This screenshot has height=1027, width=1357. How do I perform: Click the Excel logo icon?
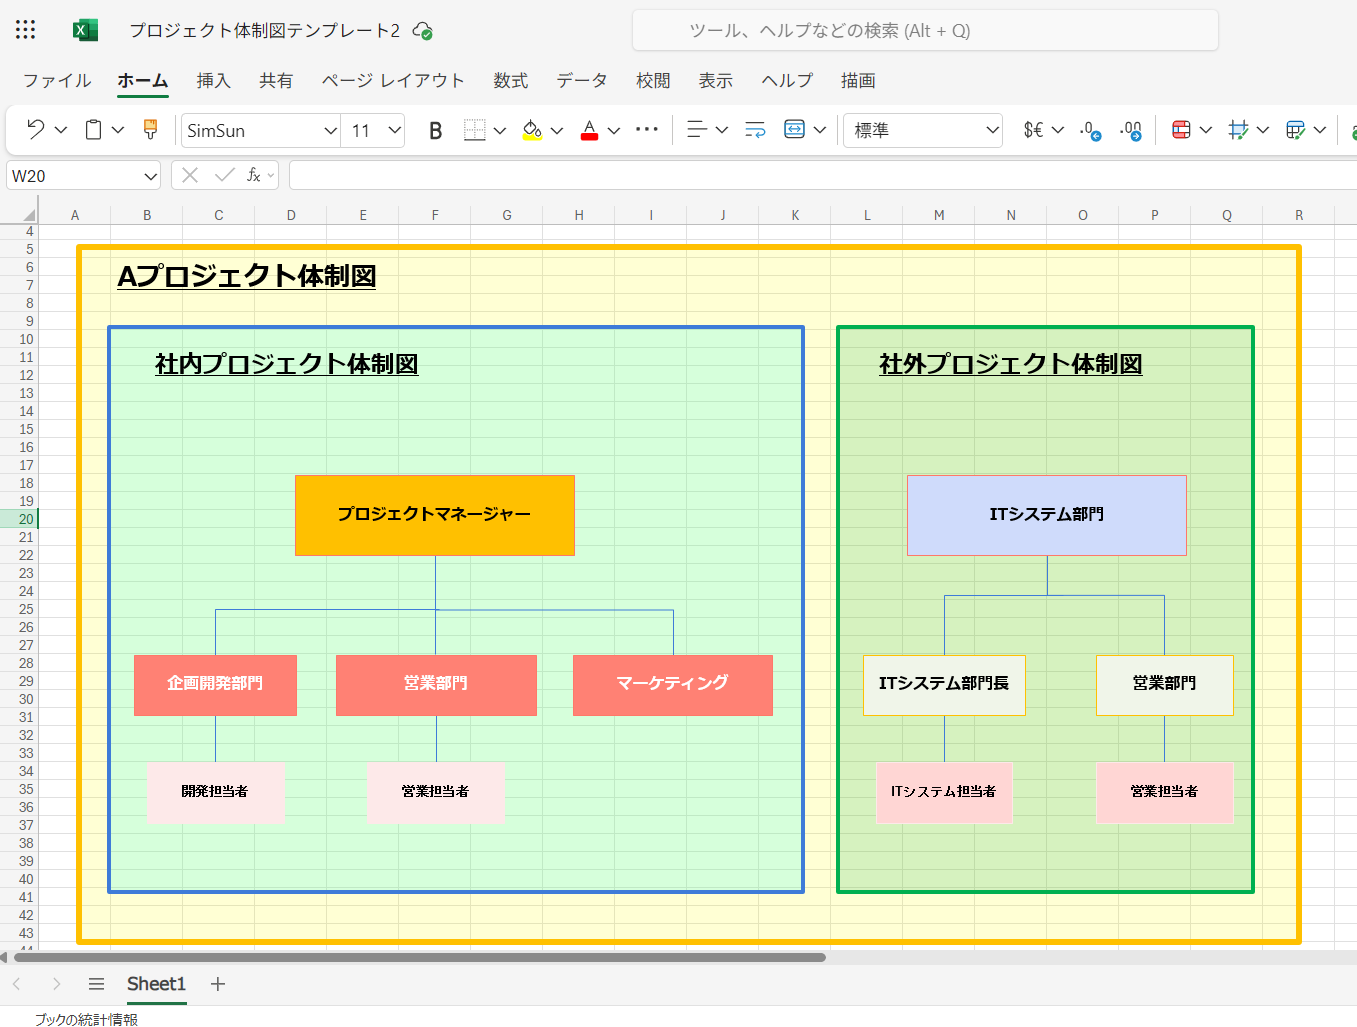click(x=85, y=30)
